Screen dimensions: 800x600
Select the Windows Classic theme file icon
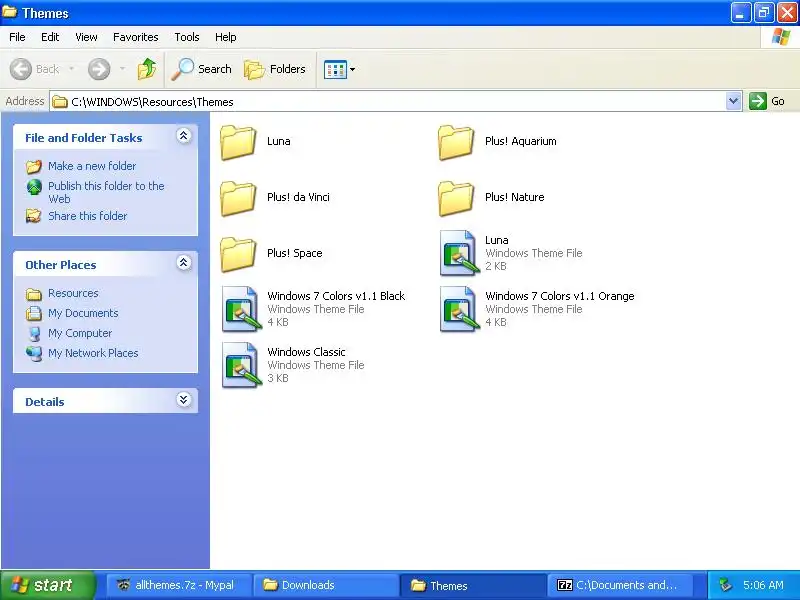click(241, 365)
